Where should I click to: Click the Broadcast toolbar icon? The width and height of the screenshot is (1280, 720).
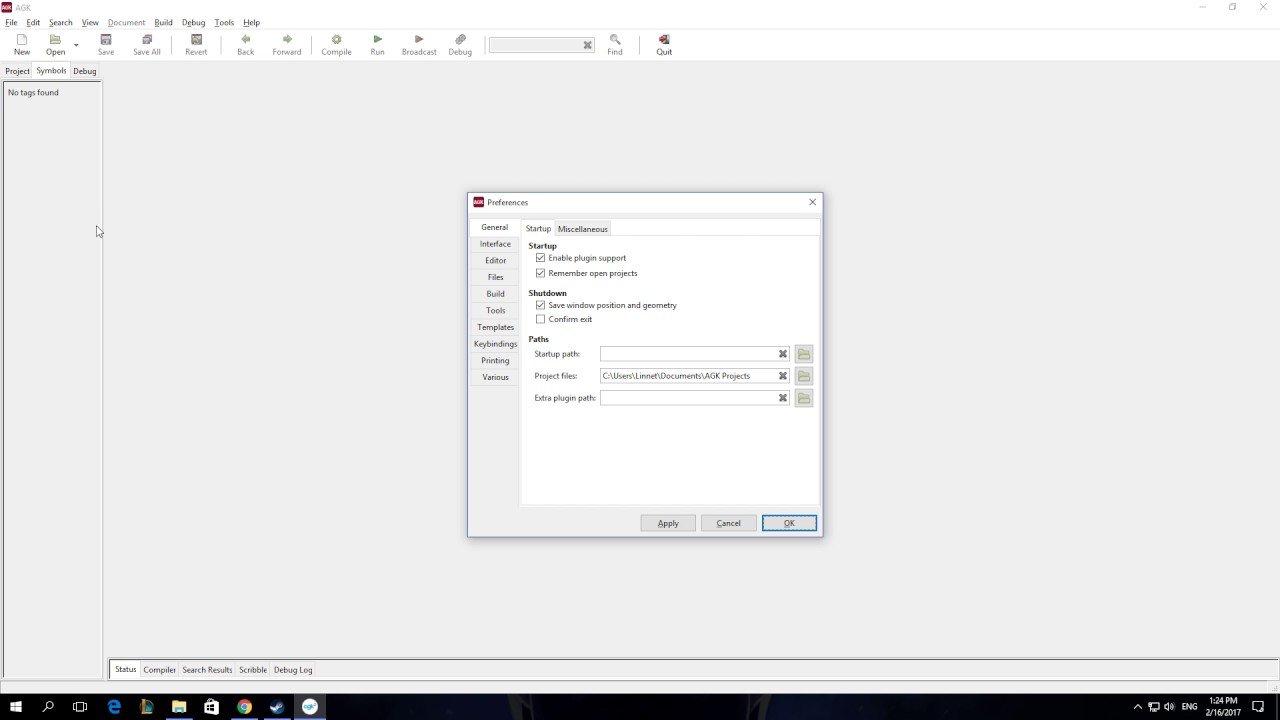click(419, 45)
